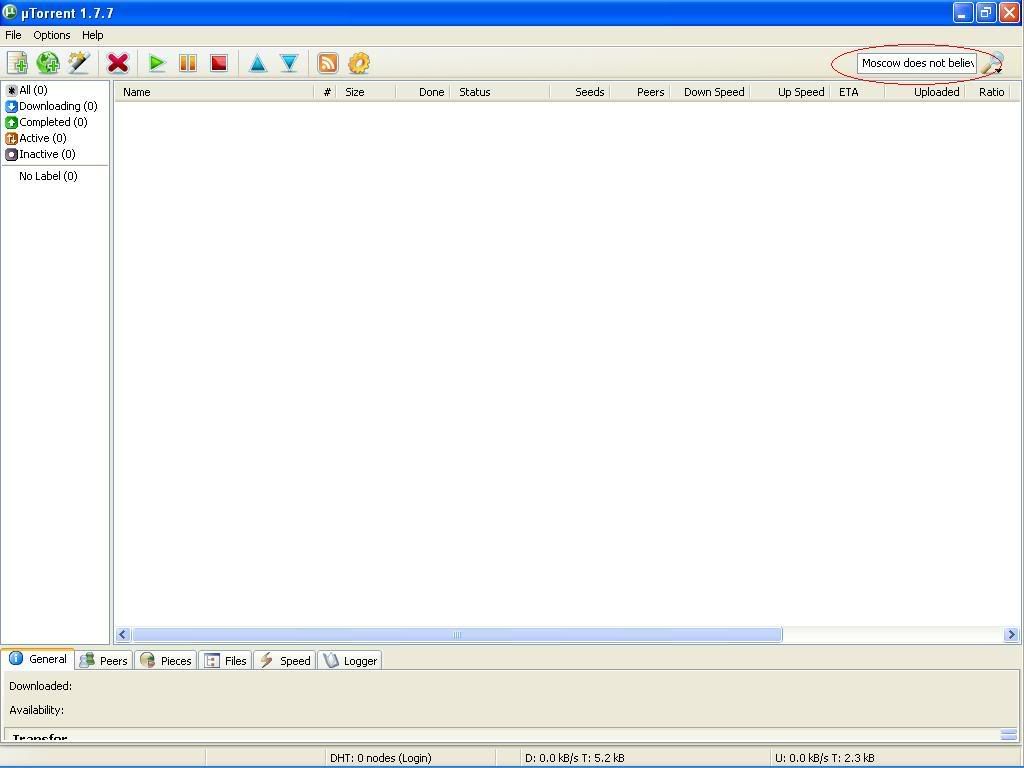Click the red X Remove icon

(x=118, y=63)
